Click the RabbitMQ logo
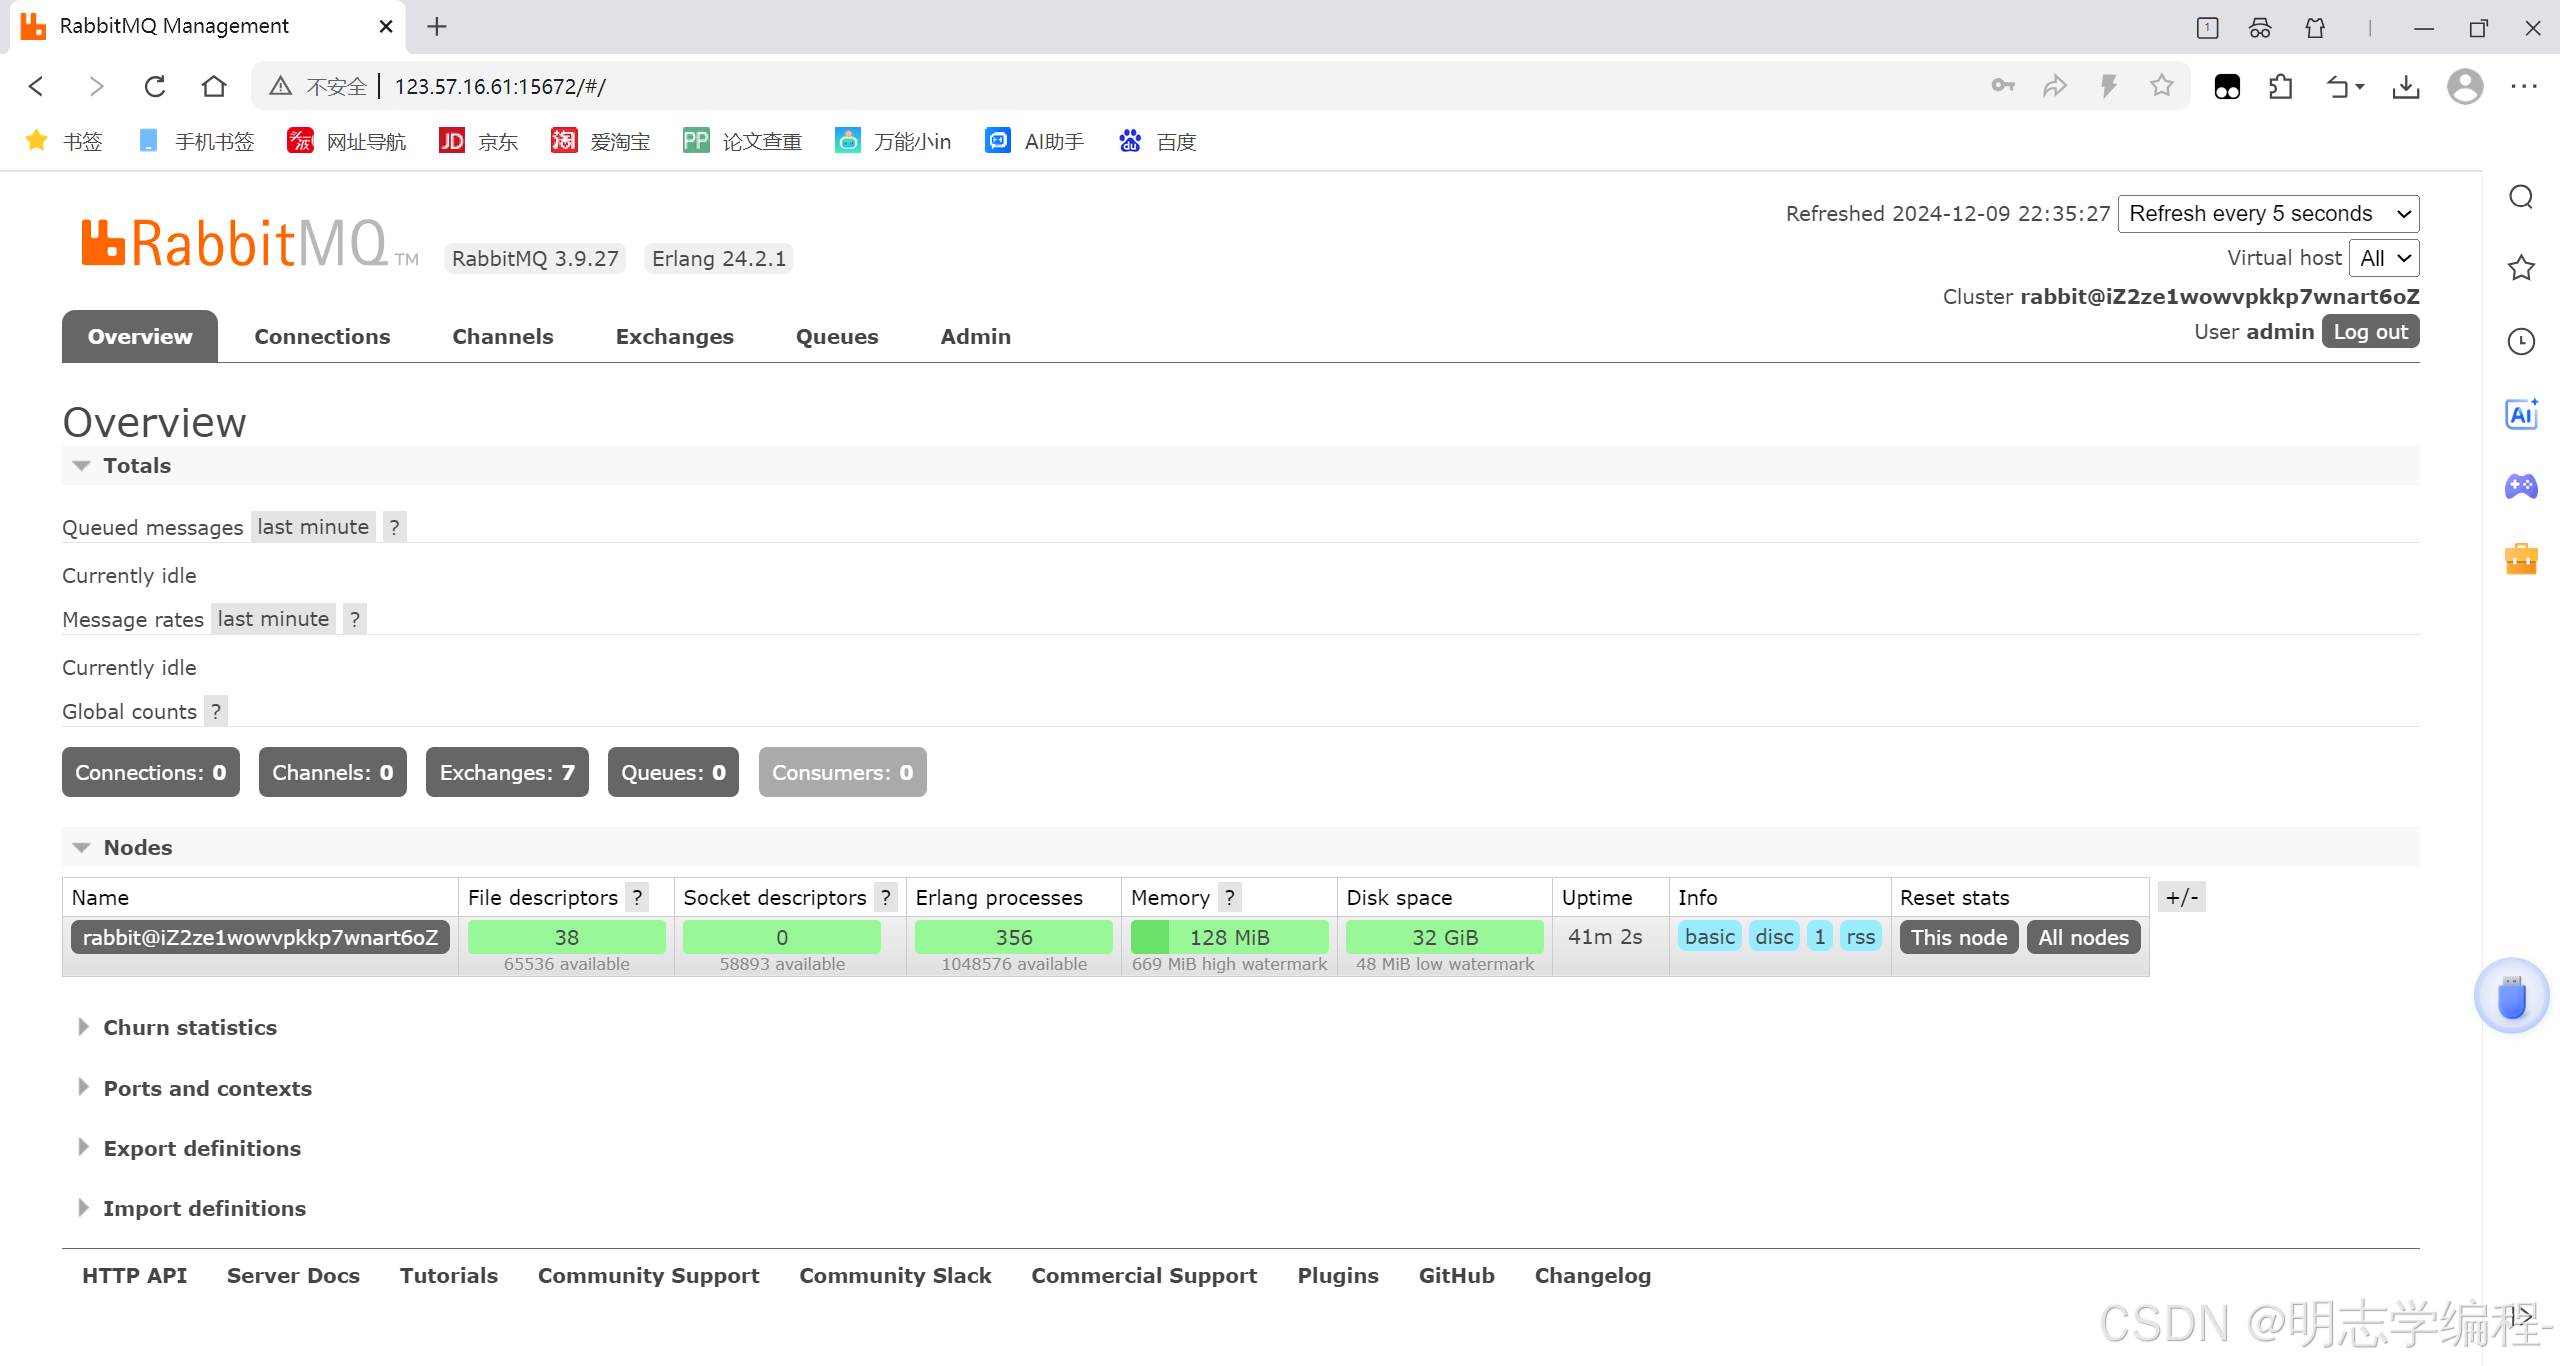The image size is (2560, 1366). pos(249,244)
